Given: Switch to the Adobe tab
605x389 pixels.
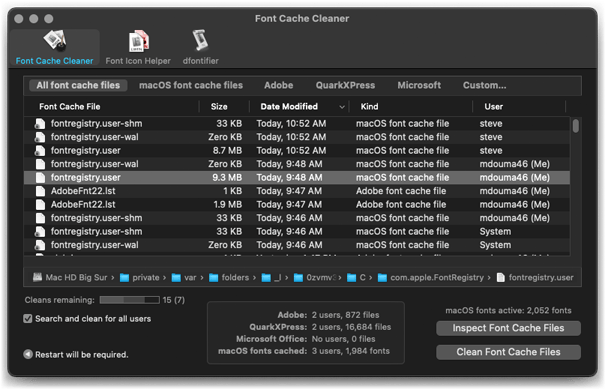Looking at the screenshot, I should pyautogui.click(x=279, y=85).
